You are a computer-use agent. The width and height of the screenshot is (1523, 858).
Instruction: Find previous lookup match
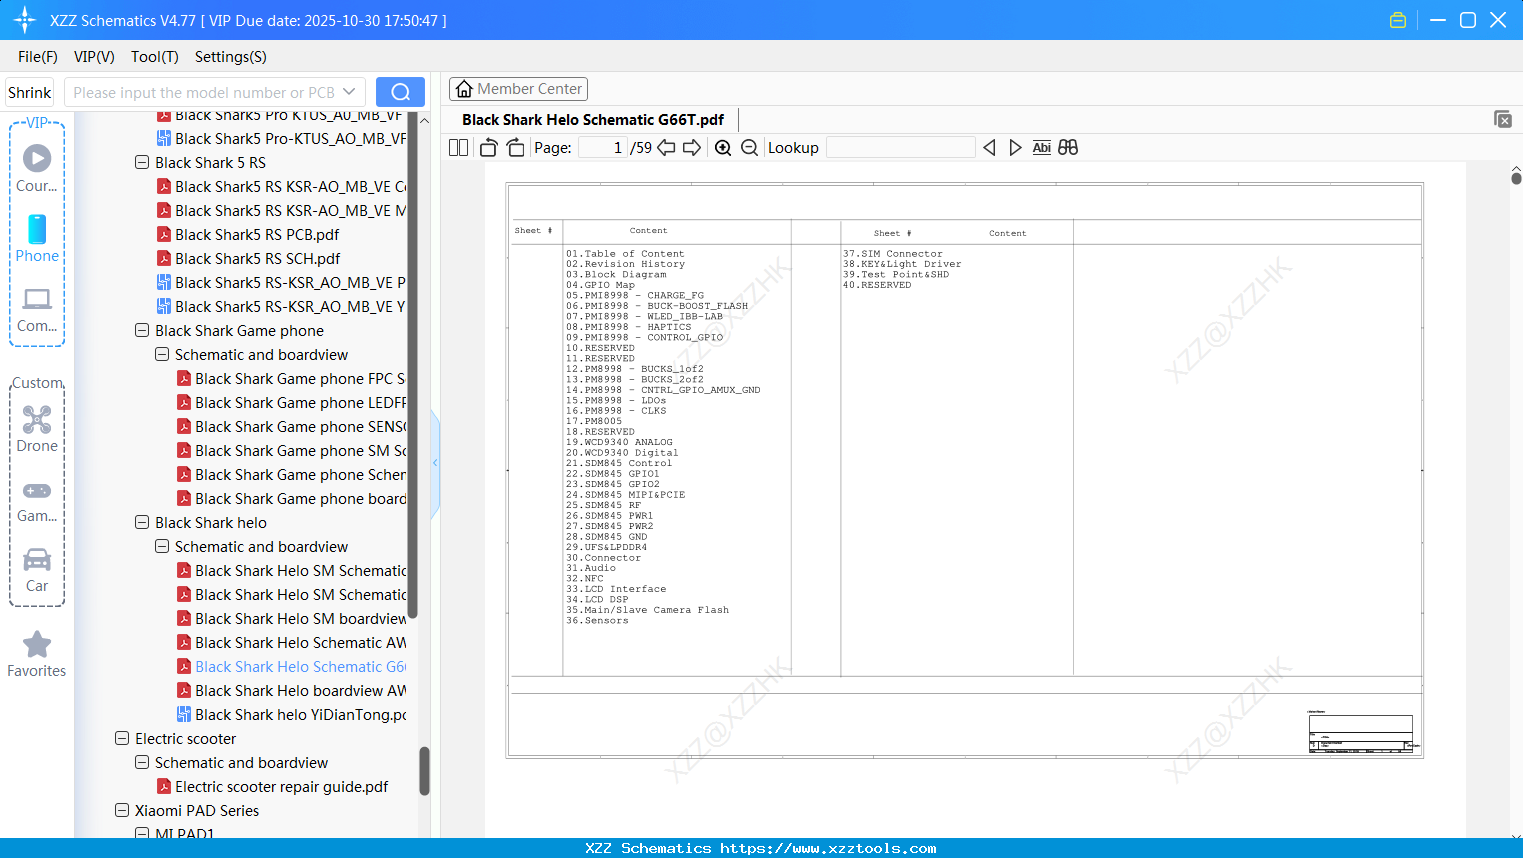(989, 148)
